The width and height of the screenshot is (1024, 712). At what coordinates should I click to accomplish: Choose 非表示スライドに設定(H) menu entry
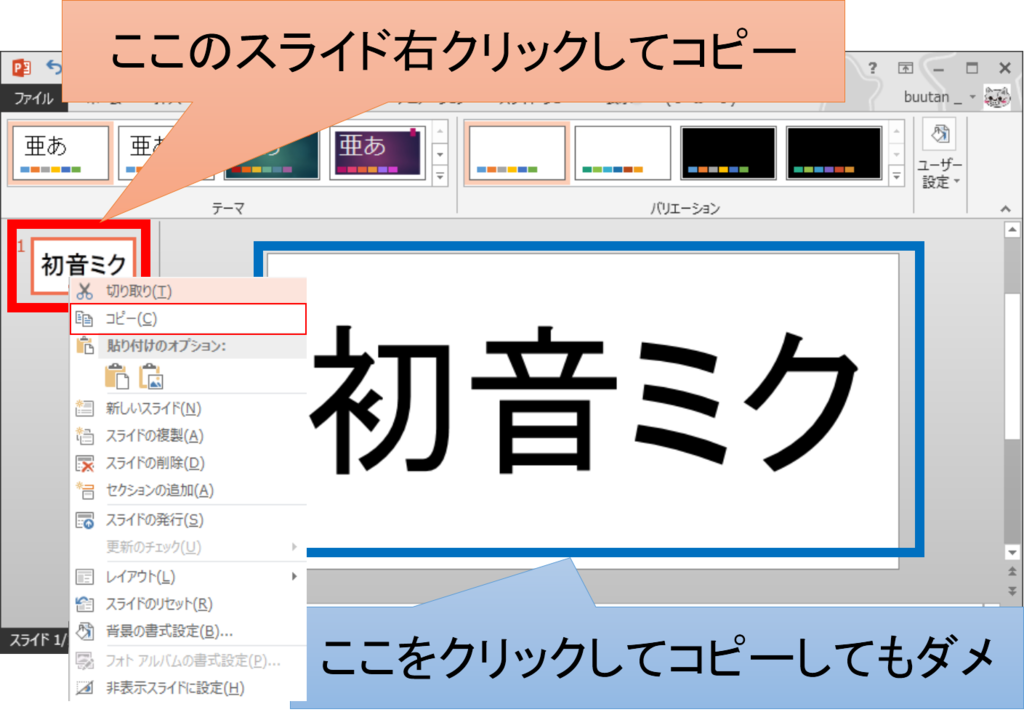point(187,688)
